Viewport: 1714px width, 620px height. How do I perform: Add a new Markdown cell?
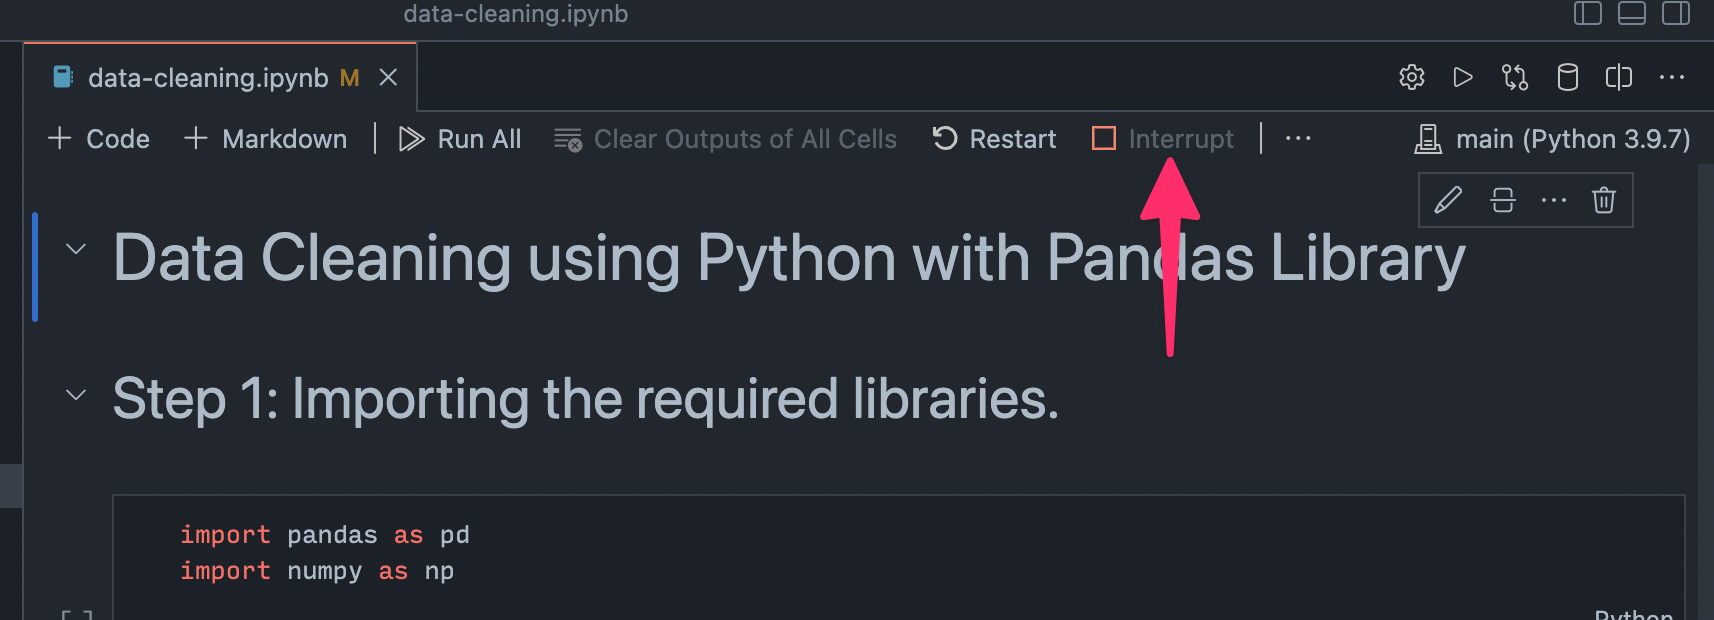click(265, 139)
